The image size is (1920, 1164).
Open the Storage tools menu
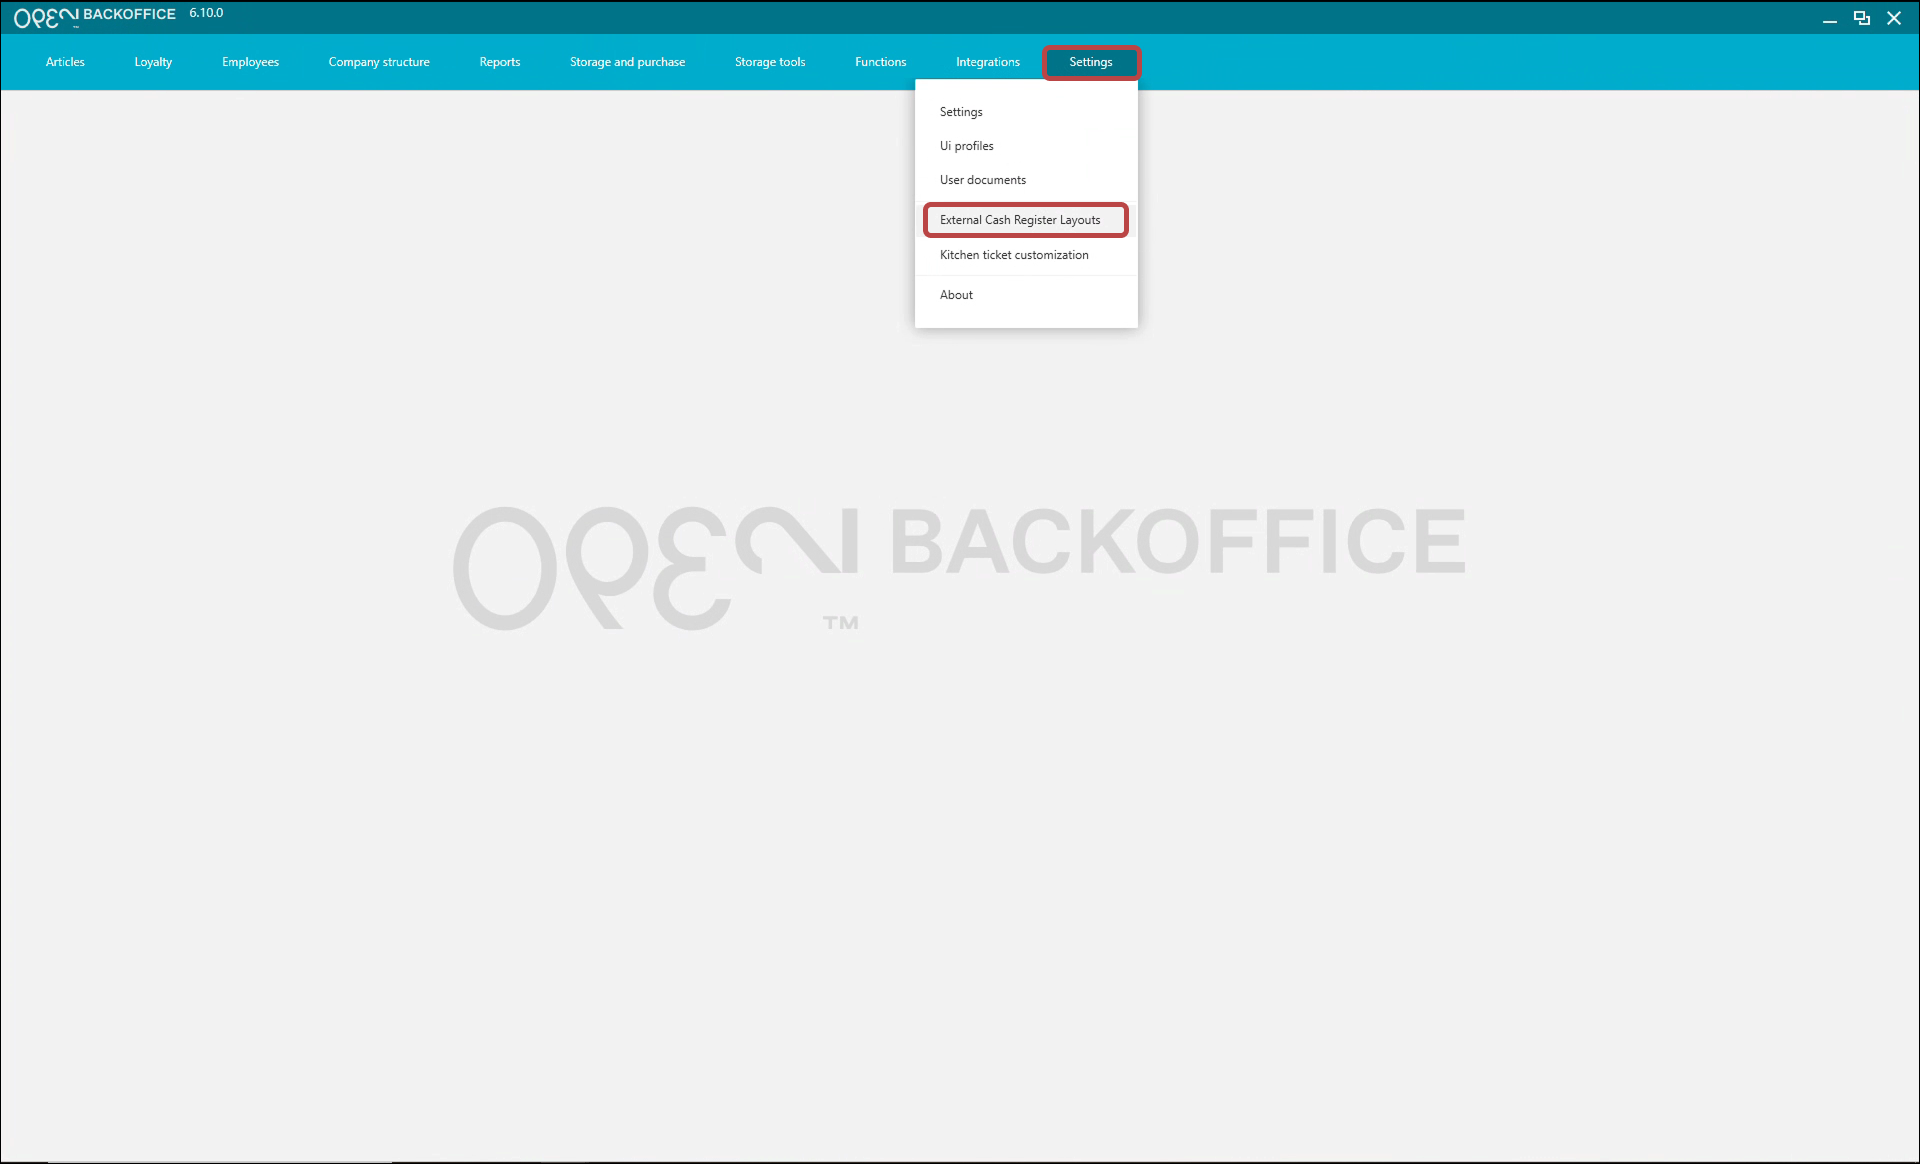[x=770, y=62]
